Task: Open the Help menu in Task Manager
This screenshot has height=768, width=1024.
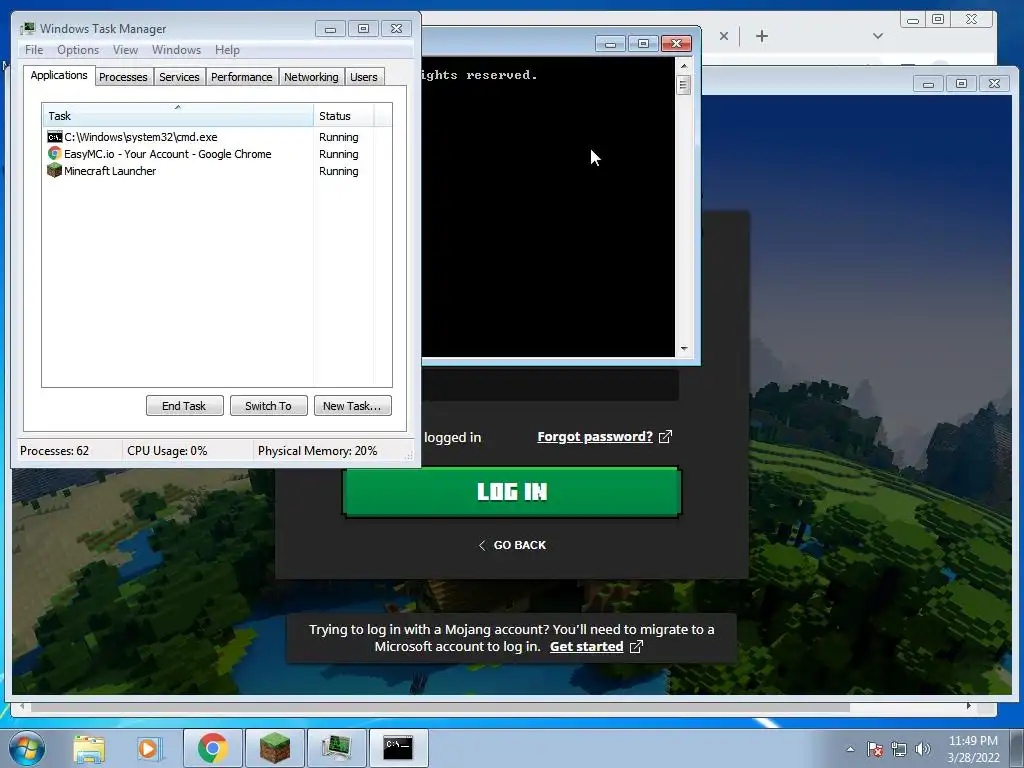Action: pos(227,50)
